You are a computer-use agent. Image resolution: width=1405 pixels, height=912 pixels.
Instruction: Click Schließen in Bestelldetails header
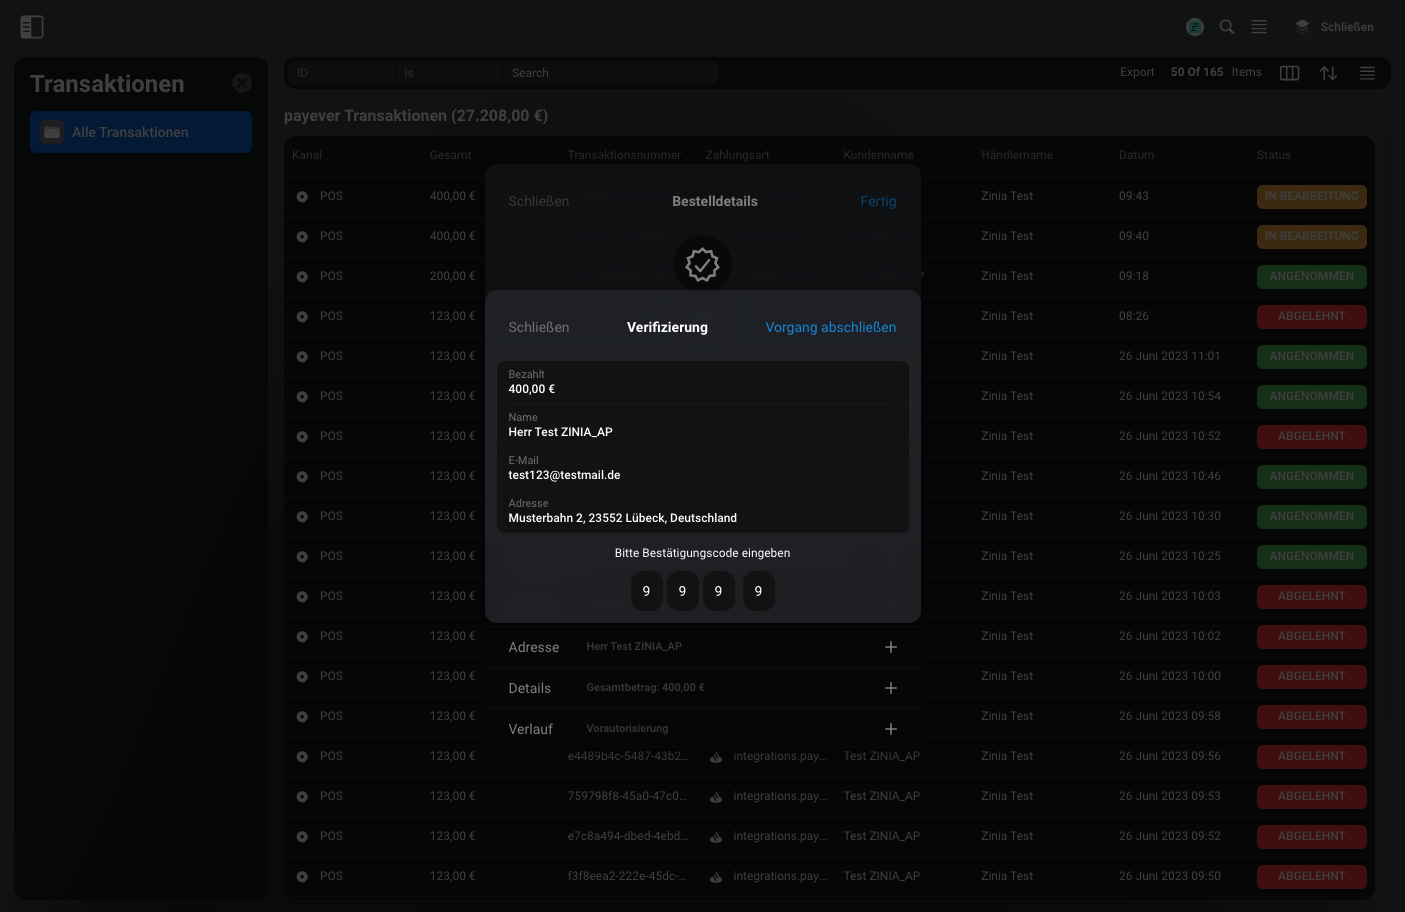pyautogui.click(x=539, y=201)
